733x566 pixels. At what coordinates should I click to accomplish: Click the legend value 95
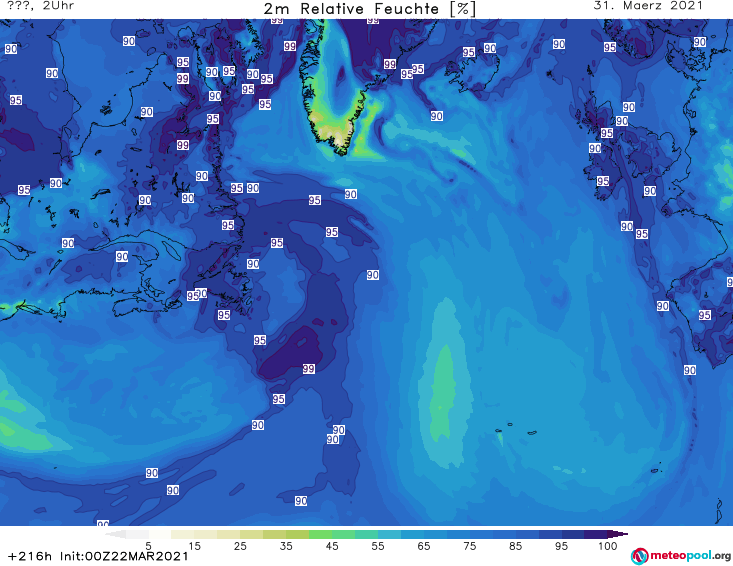point(561,545)
